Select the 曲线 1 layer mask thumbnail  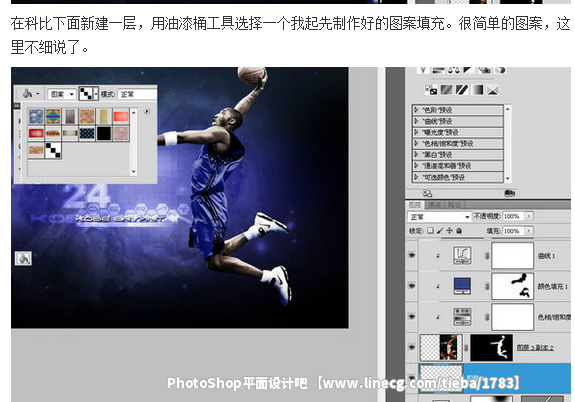click(x=513, y=256)
